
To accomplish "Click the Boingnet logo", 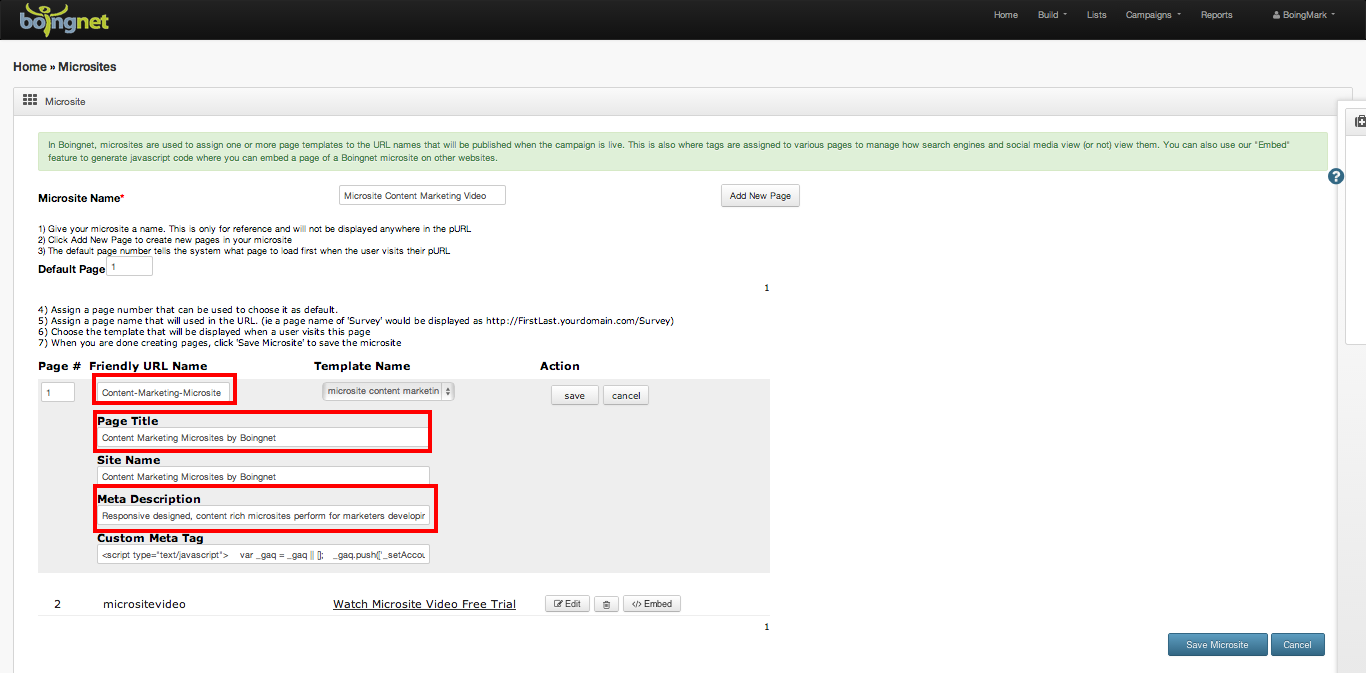I will click(65, 18).
